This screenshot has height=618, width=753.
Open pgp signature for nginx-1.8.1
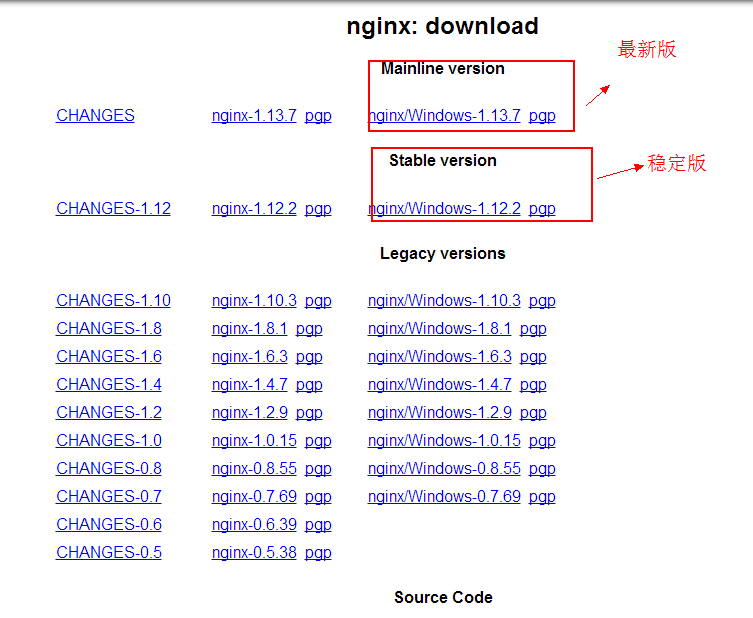309,329
